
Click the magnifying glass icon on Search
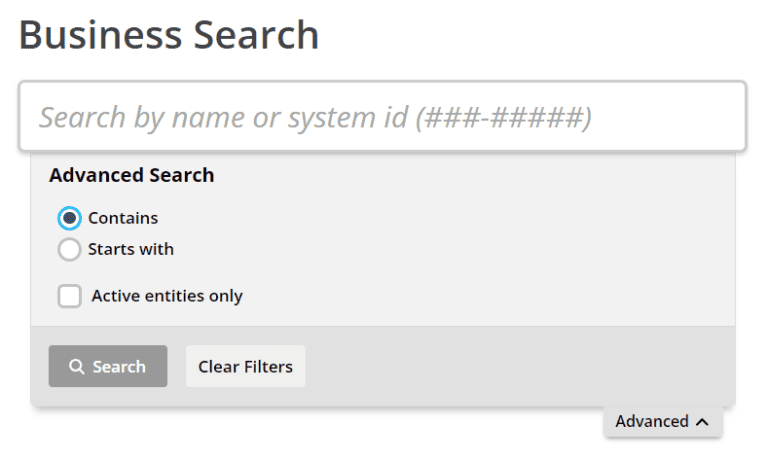tap(77, 367)
